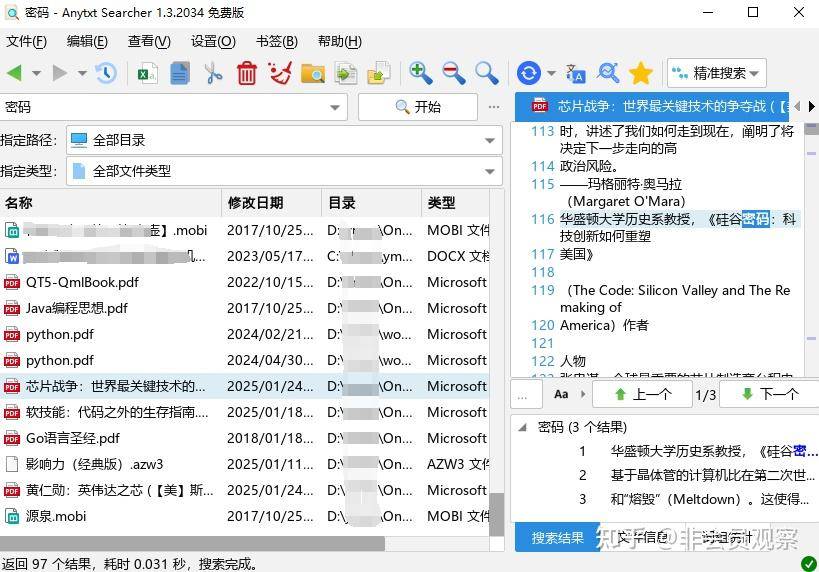This screenshot has height=572, width=819.
Task: Click the red broom clear icon
Action: click(279, 74)
